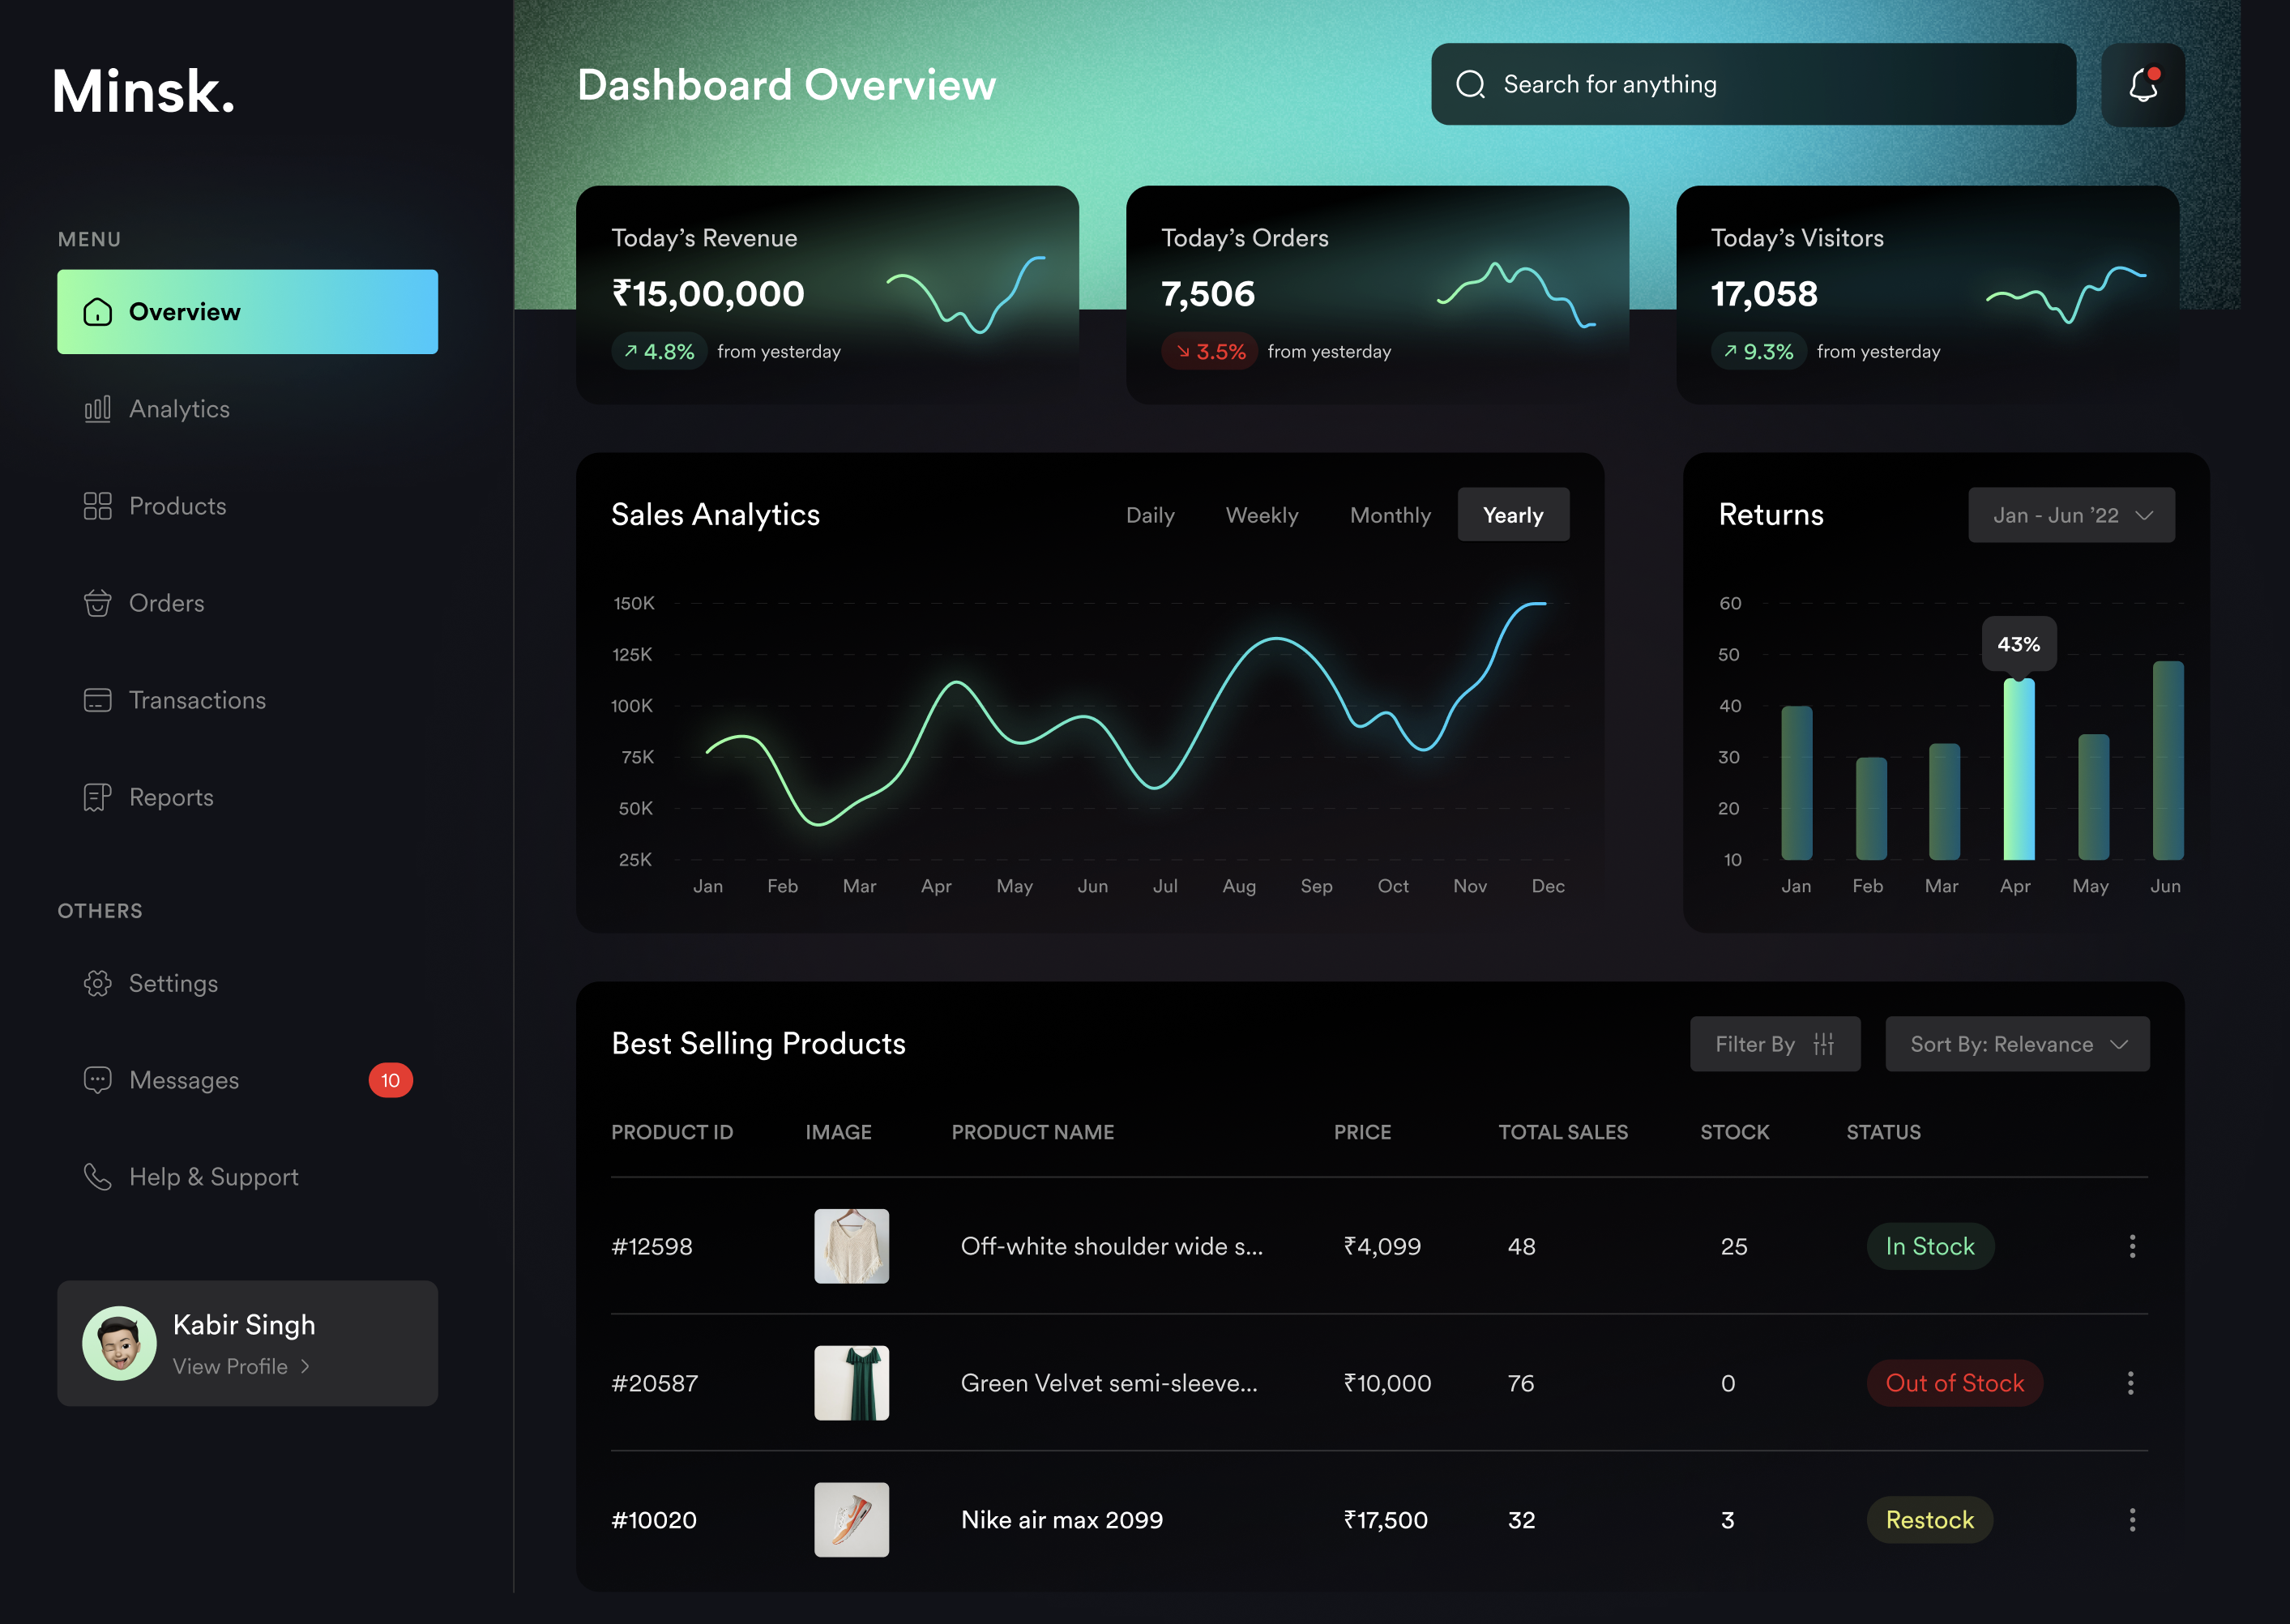
Task: Click the notification bell icon
Action: [x=2143, y=85]
